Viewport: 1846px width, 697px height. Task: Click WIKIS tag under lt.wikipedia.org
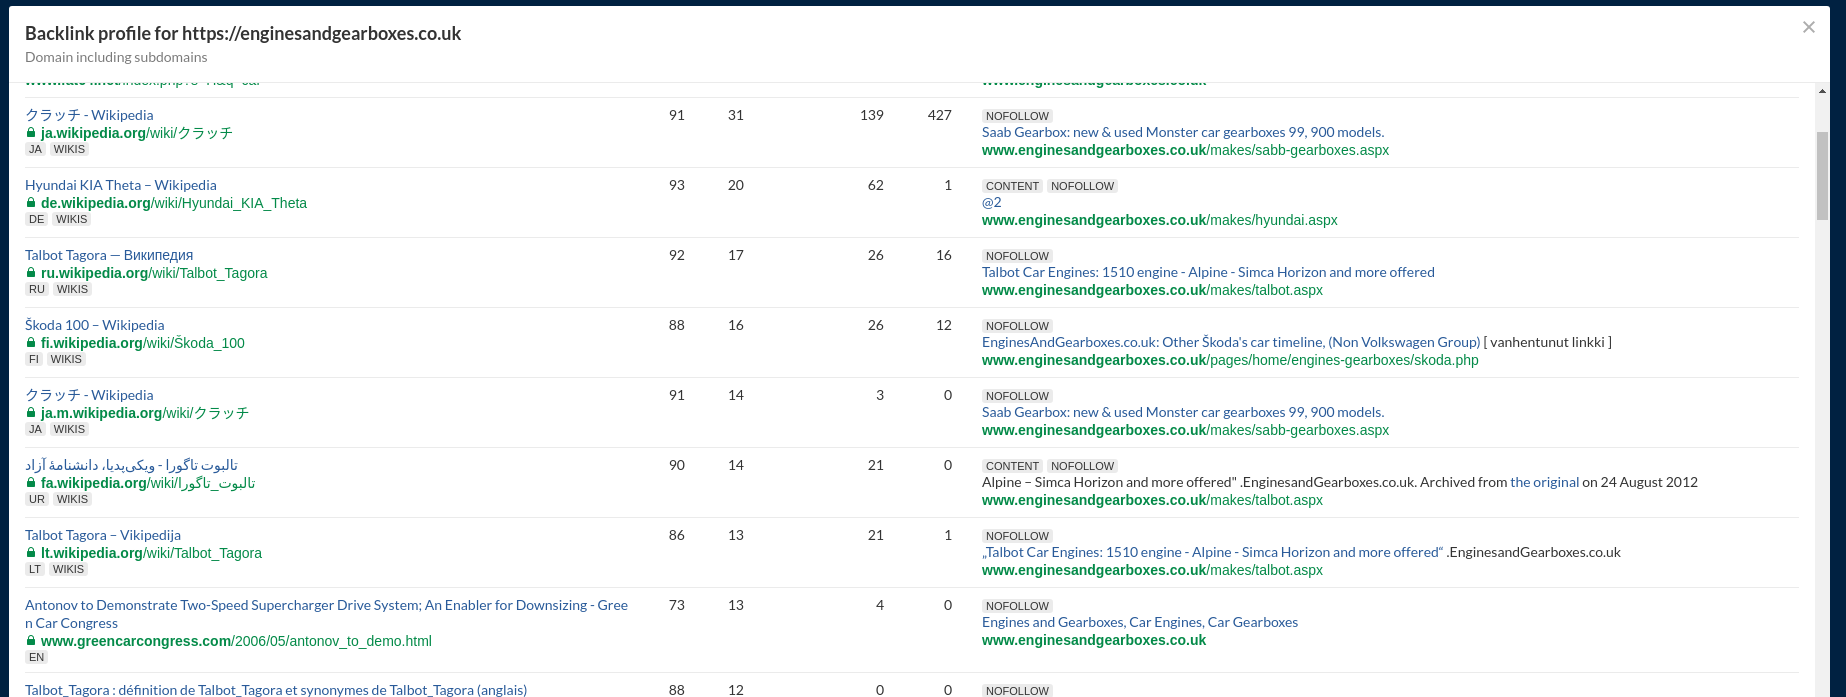point(68,569)
